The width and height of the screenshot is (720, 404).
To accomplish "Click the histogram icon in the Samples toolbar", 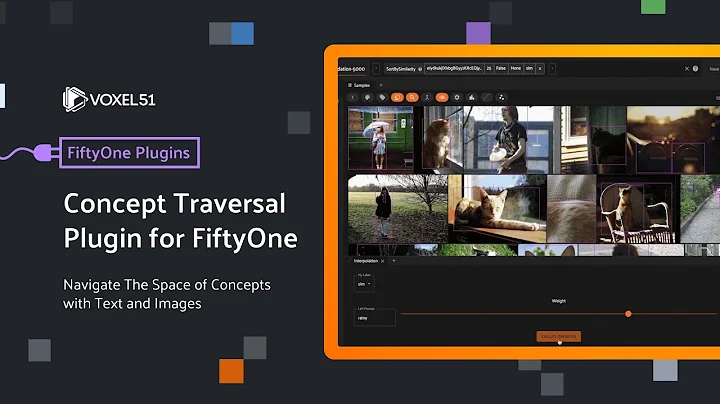I will [472, 97].
